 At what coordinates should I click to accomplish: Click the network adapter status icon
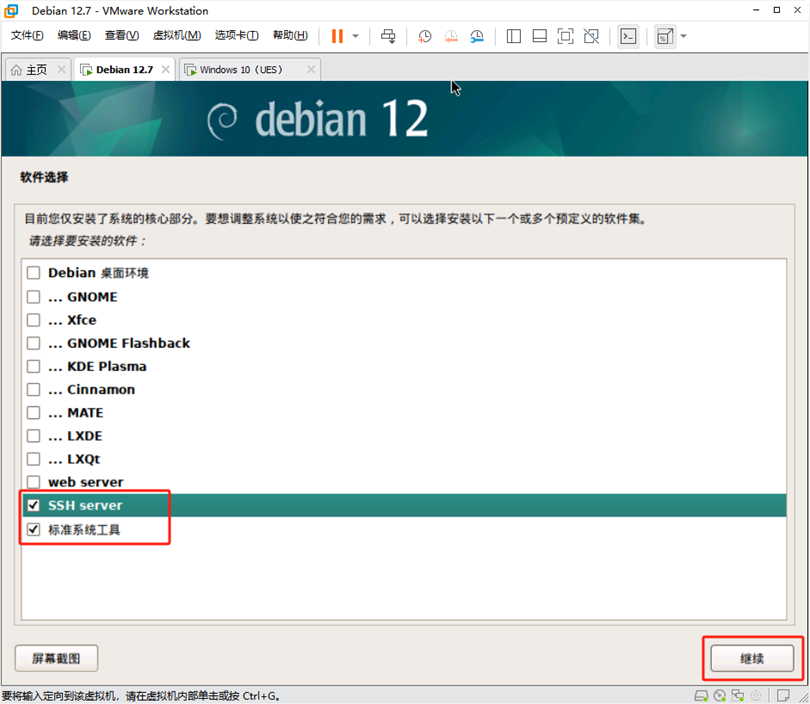click(x=738, y=696)
